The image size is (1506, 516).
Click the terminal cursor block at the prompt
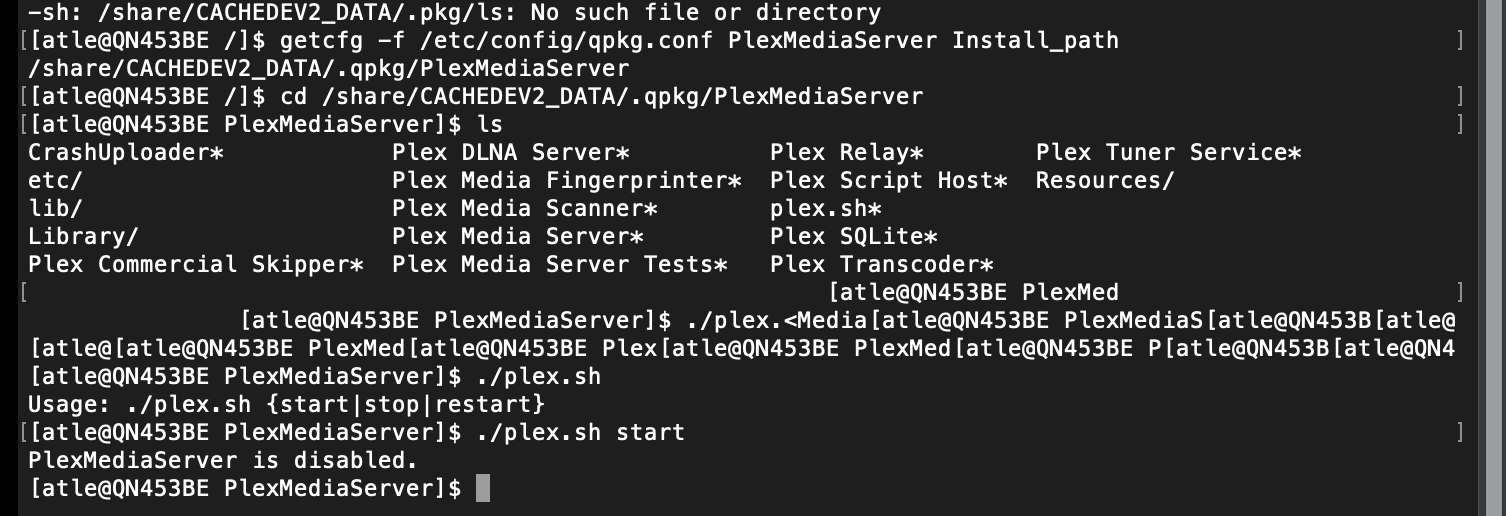point(483,488)
